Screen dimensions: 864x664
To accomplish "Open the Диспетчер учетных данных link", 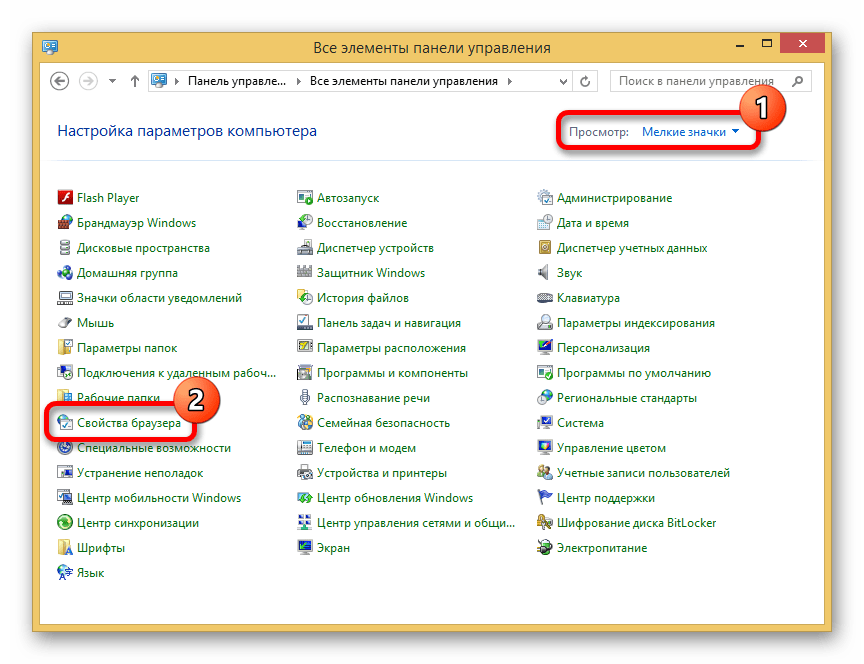I will click(x=632, y=247).
